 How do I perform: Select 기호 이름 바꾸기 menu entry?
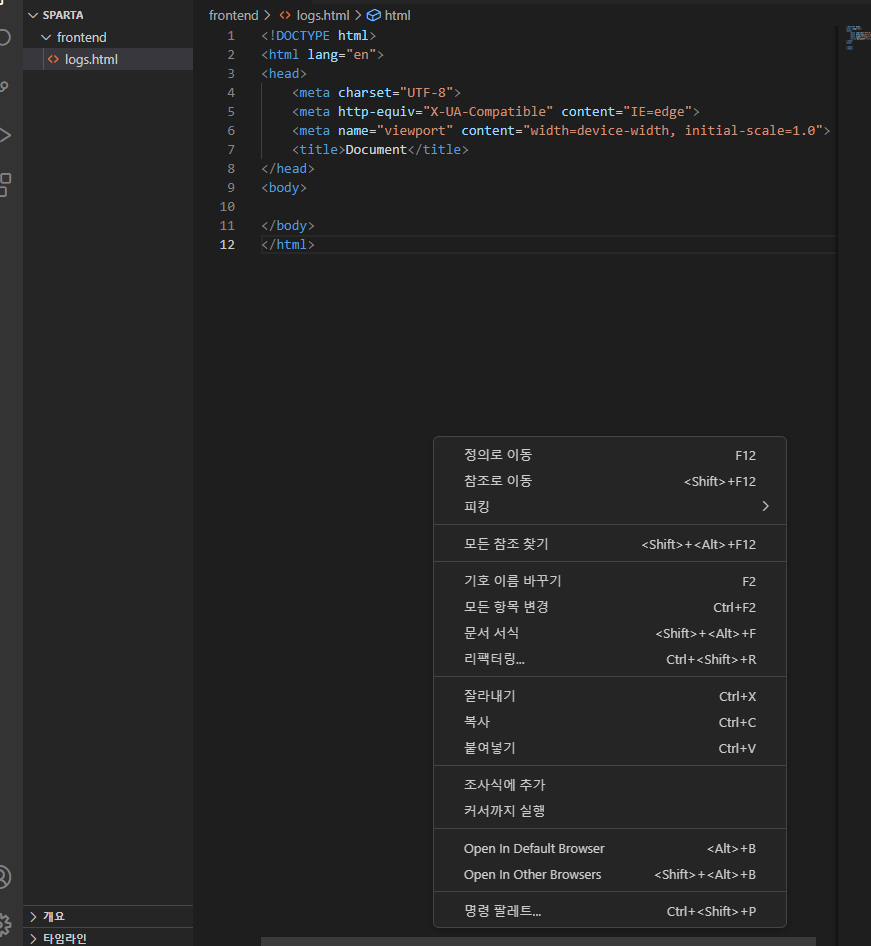tap(610, 581)
